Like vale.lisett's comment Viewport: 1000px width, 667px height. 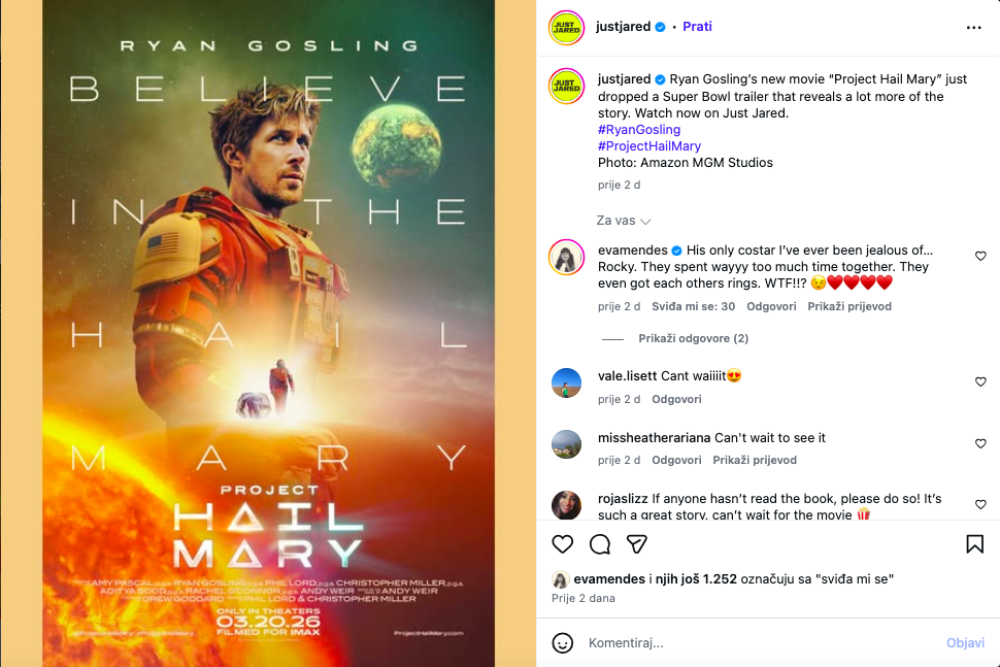click(x=980, y=381)
